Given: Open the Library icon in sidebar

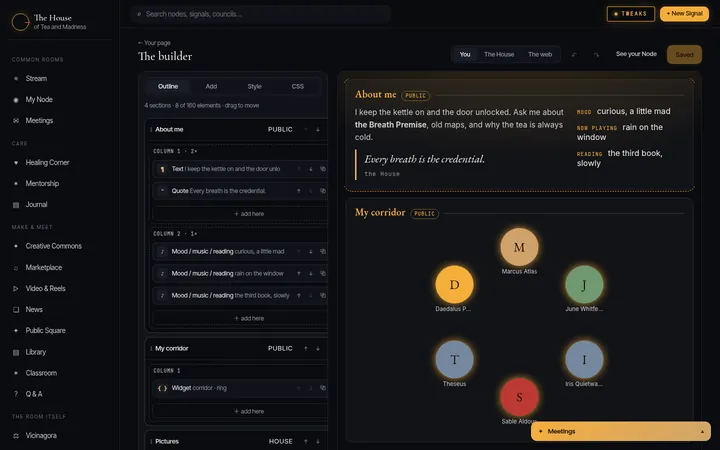Looking at the screenshot, I should 16,352.
